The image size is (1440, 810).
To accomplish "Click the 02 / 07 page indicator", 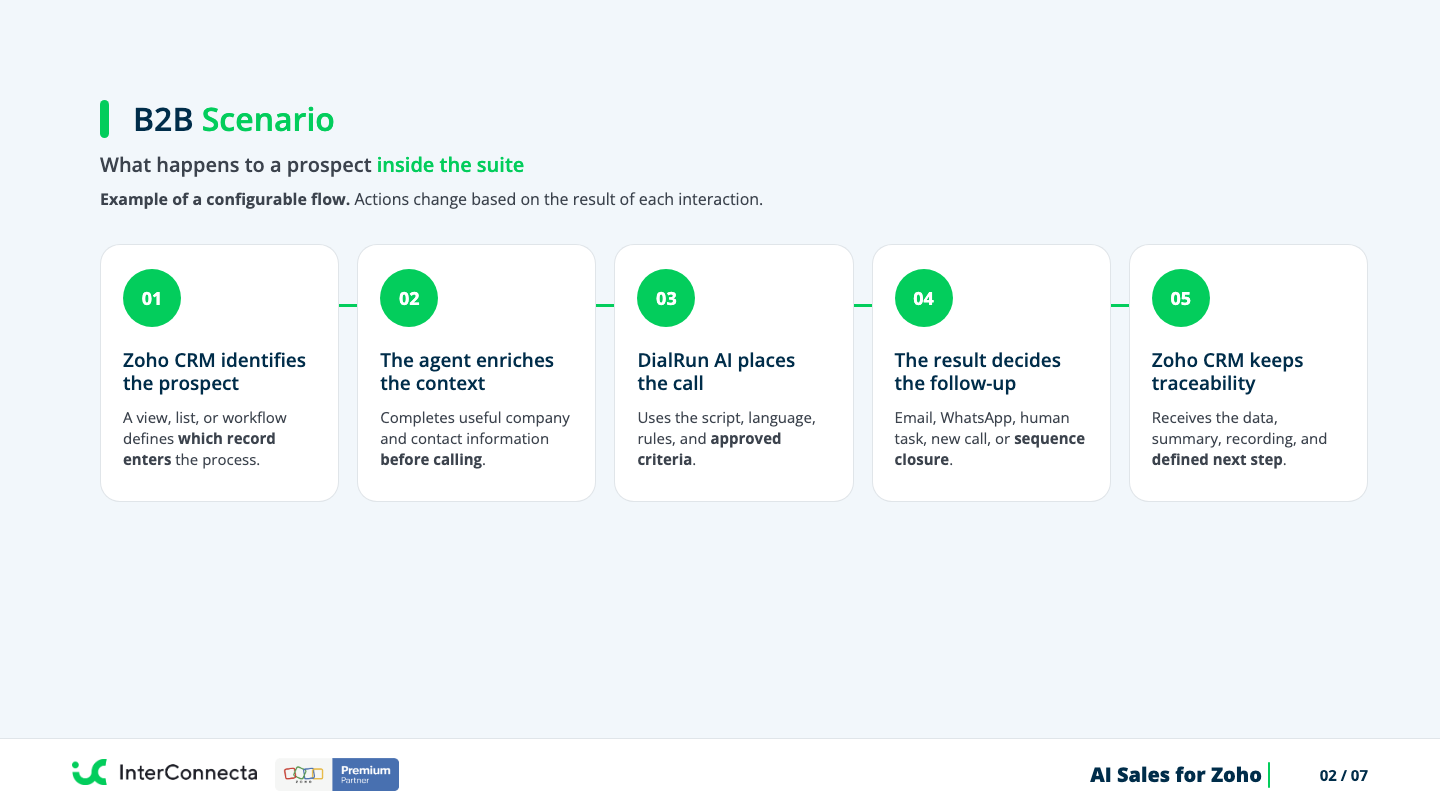I will (1344, 775).
